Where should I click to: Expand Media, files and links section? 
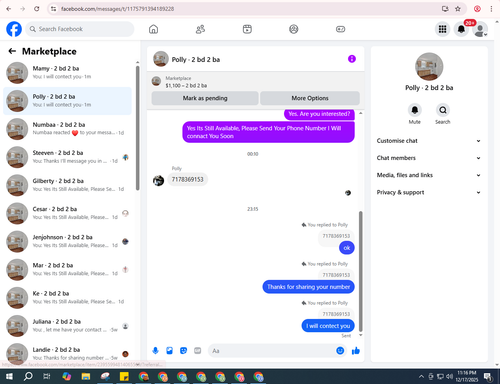point(429,175)
